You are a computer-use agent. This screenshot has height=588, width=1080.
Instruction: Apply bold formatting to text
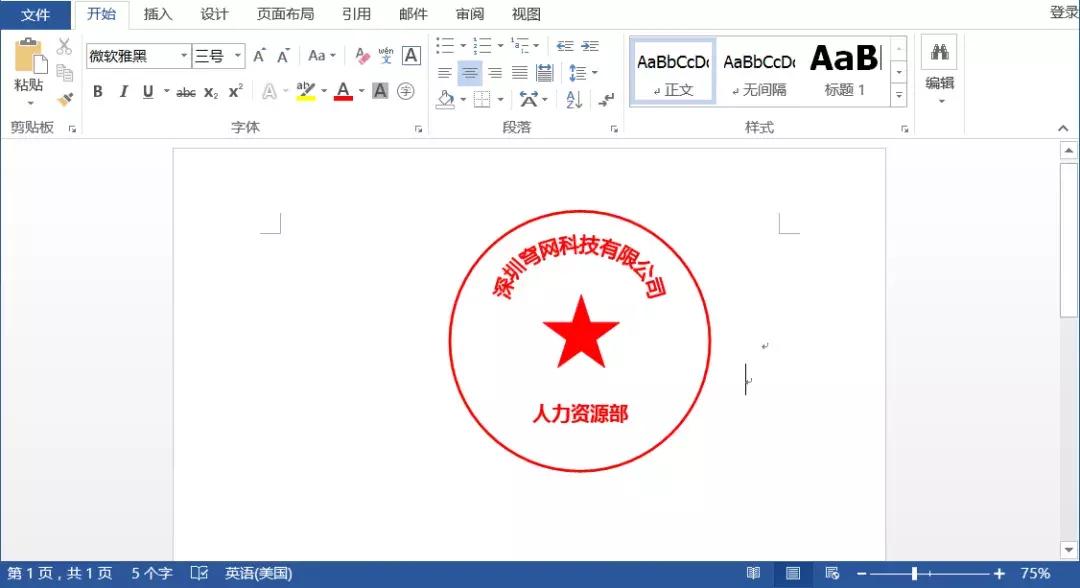pyautogui.click(x=98, y=91)
